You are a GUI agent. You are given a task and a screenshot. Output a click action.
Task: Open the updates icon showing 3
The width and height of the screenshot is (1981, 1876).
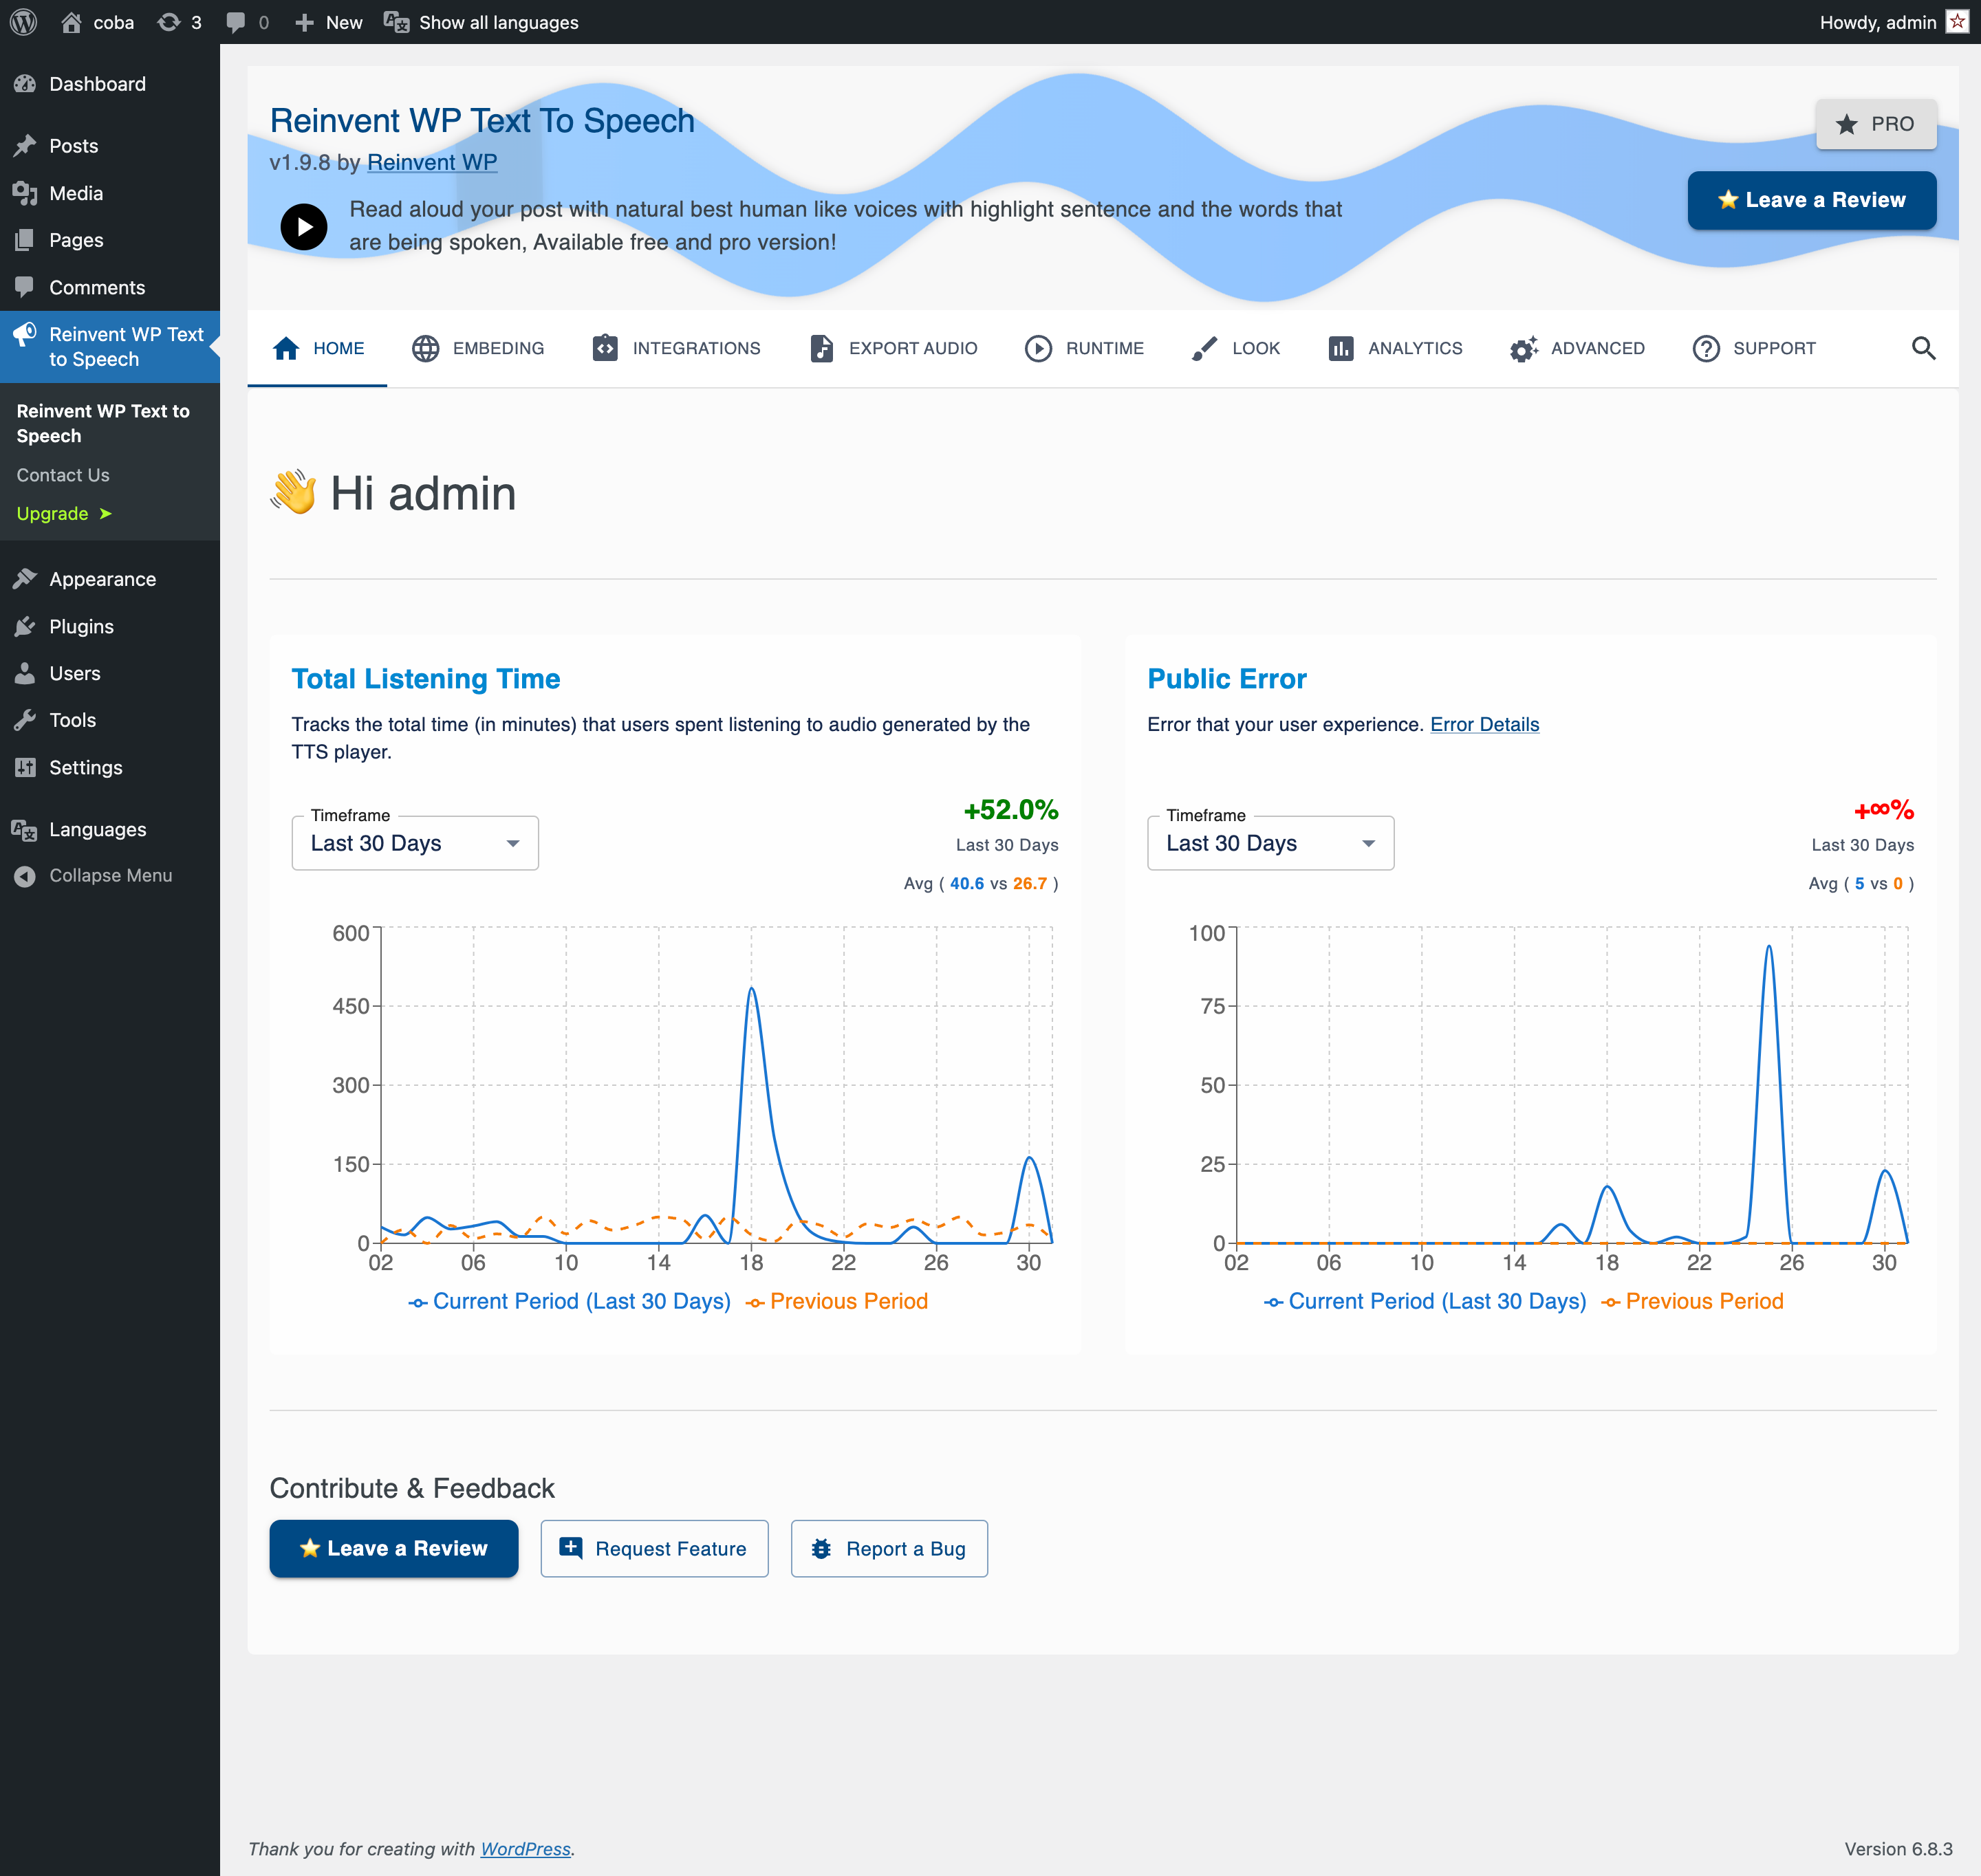(x=180, y=22)
